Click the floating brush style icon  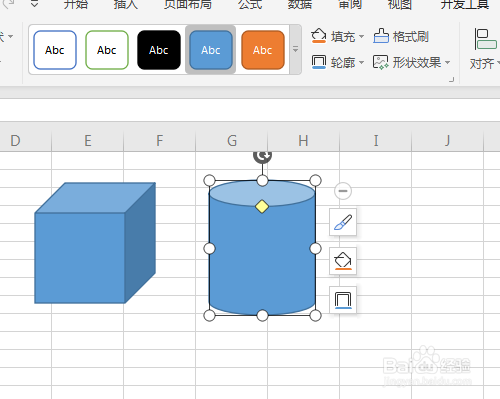click(x=343, y=222)
